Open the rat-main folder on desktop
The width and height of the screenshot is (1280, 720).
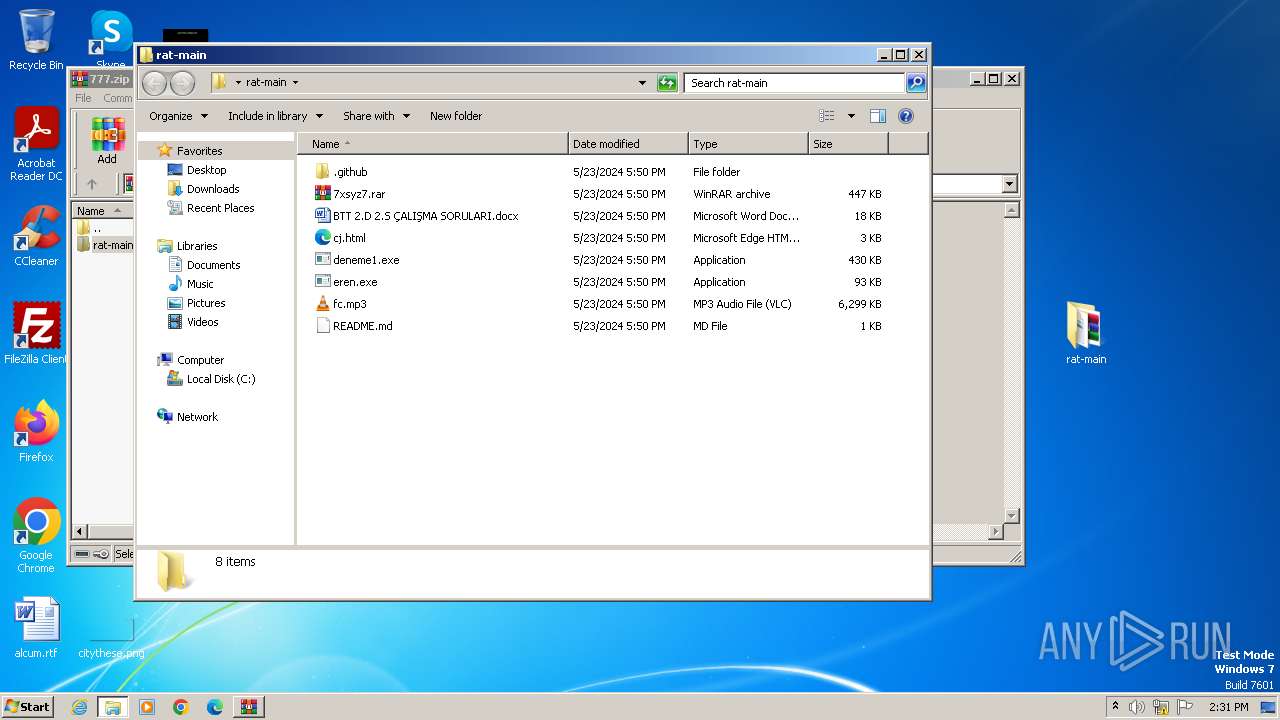pos(1086,334)
